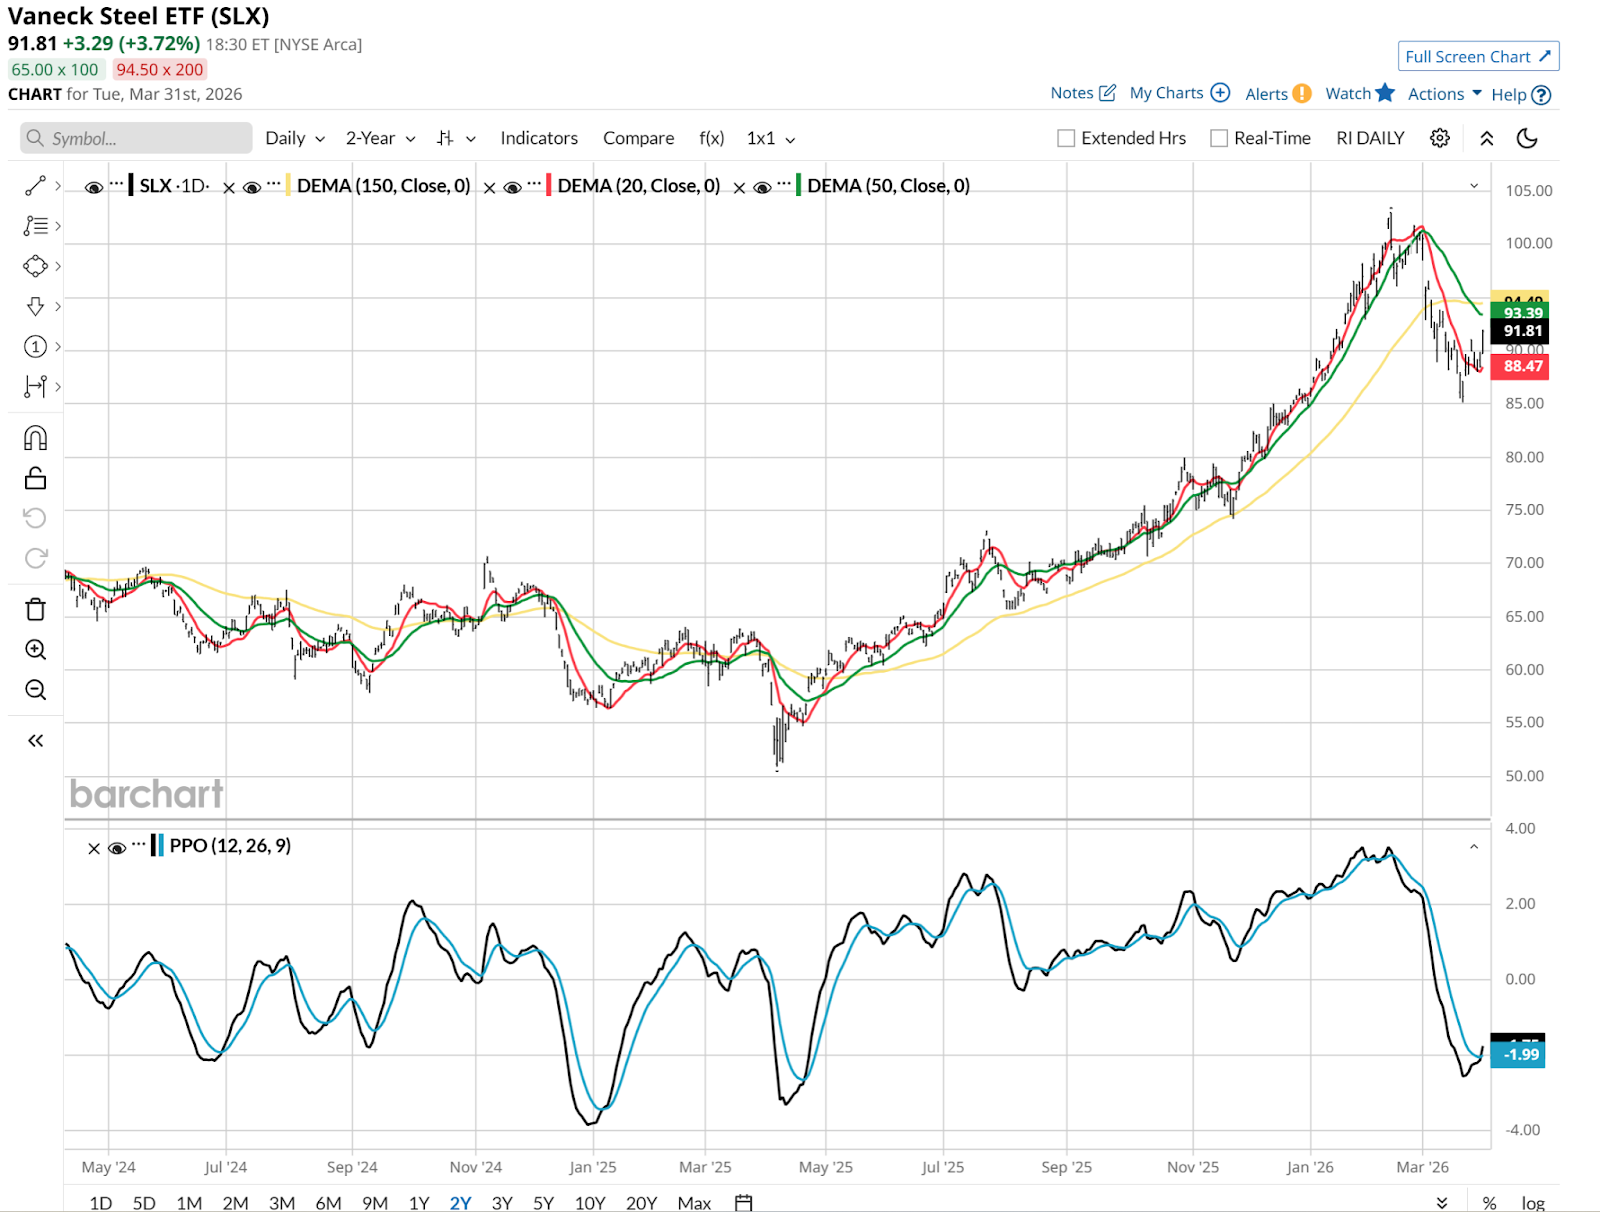Collapse the left drawing toolbar

[x=35, y=741]
